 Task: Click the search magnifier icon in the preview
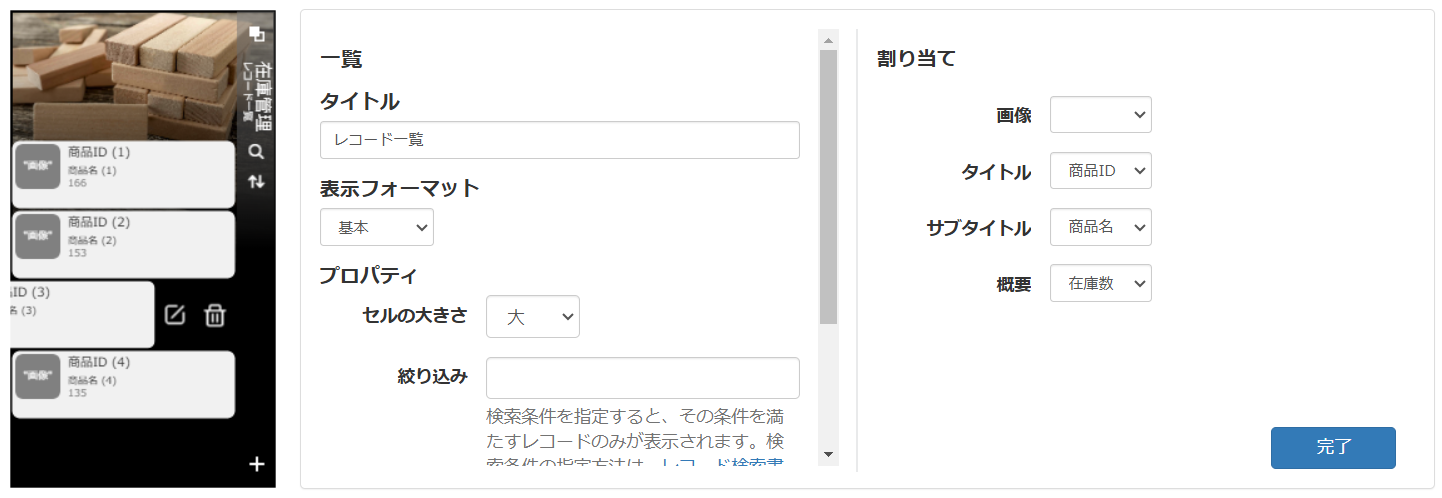click(257, 152)
